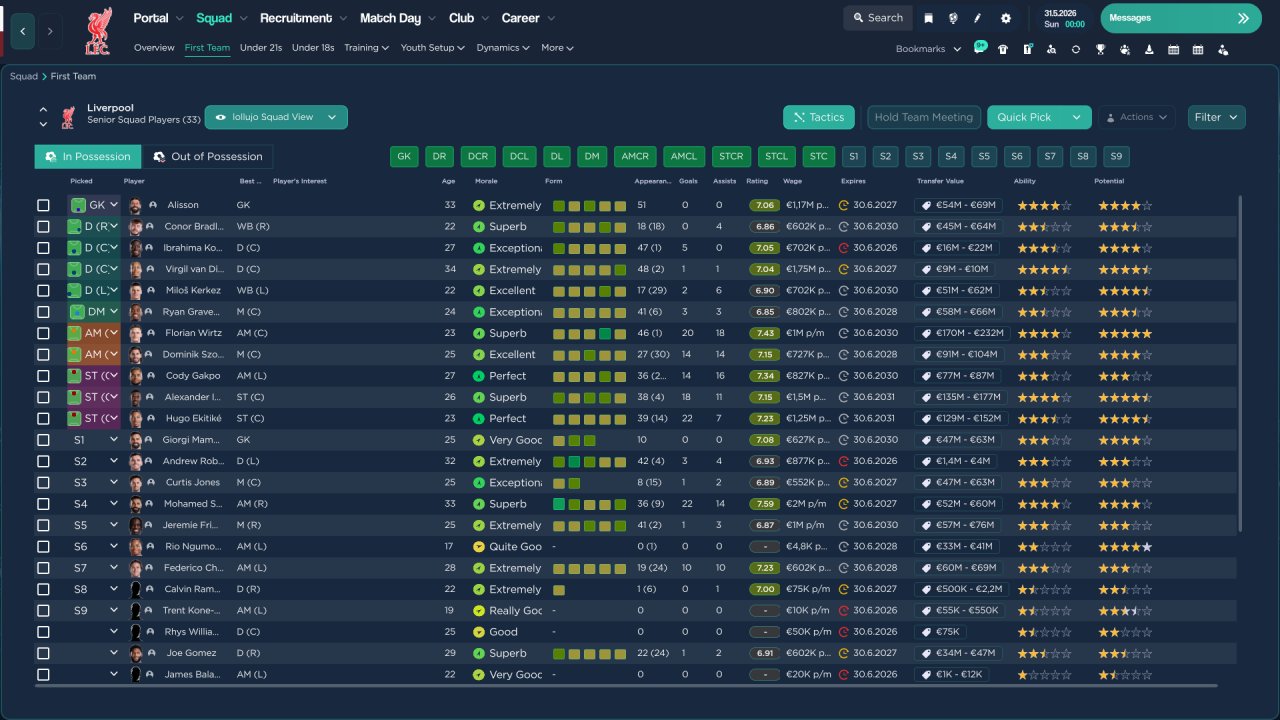The width and height of the screenshot is (1280, 720).
Task: Switch to the Out of Possession tab
Action: click(x=208, y=157)
